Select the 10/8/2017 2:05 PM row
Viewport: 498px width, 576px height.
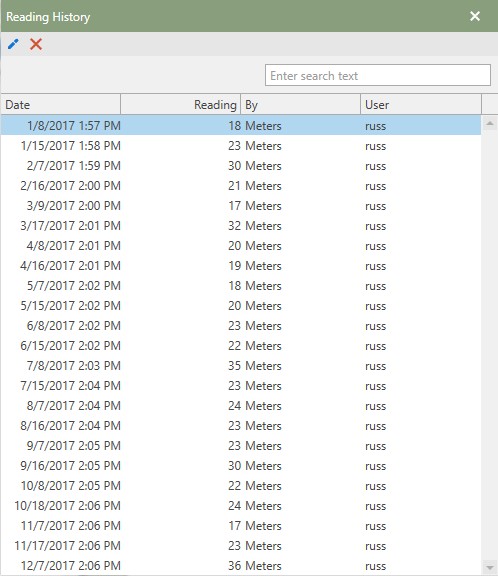pos(241,486)
